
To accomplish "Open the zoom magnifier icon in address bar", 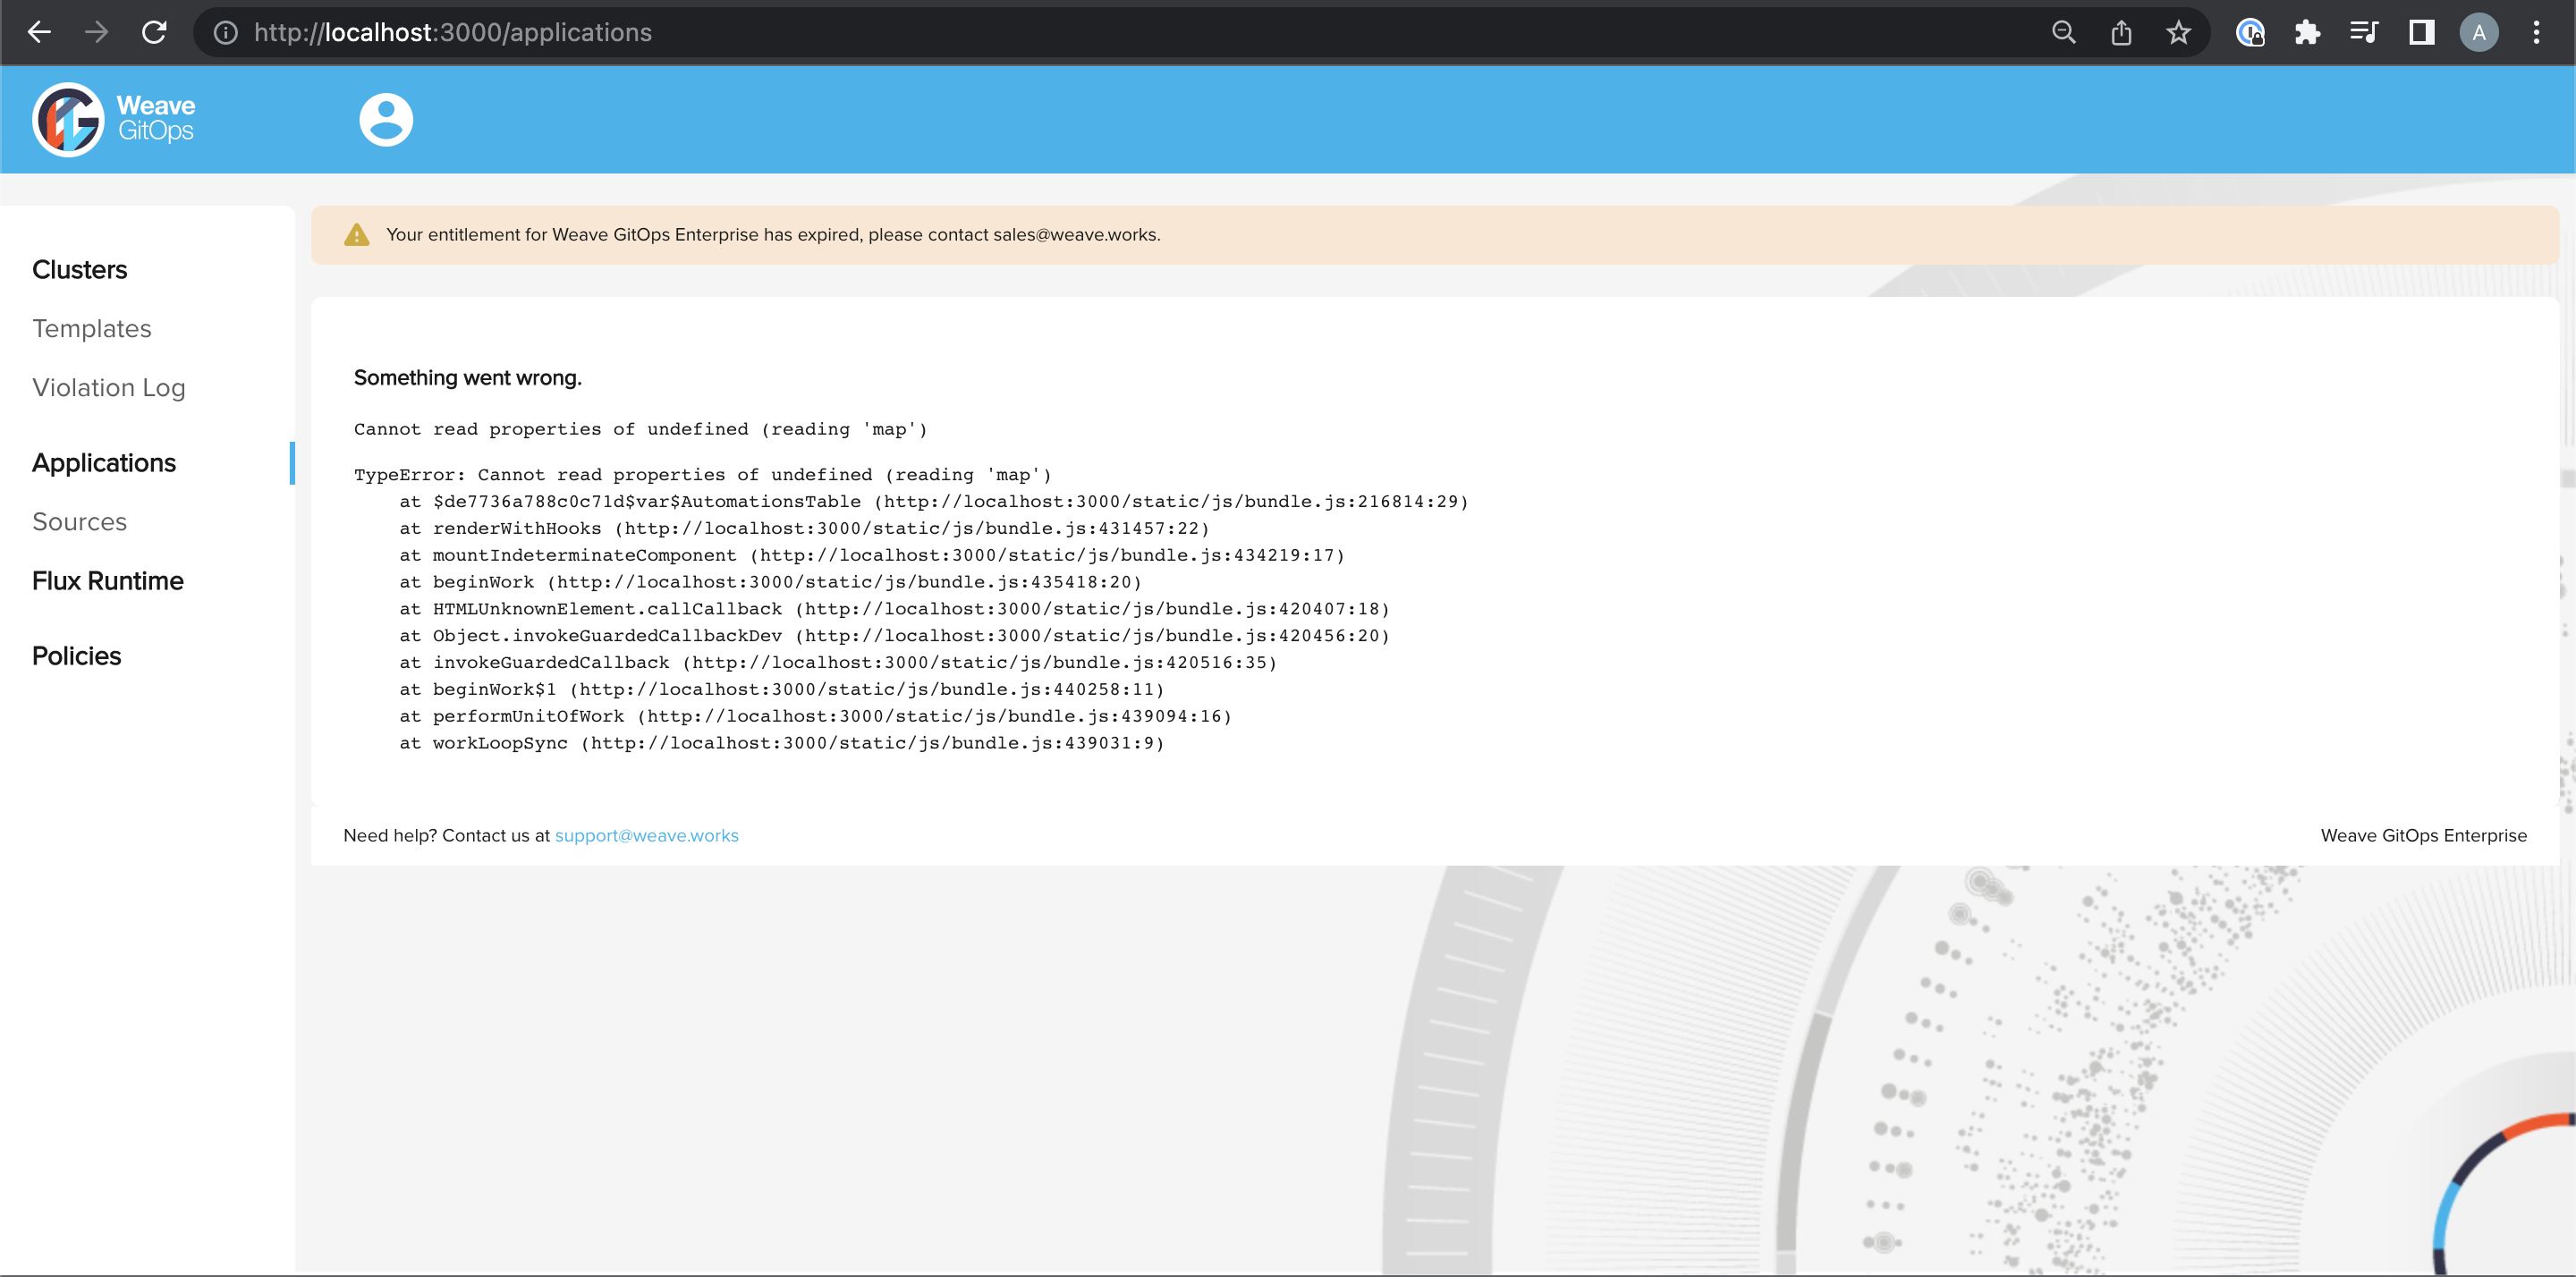I will (x=2063, y=33).
